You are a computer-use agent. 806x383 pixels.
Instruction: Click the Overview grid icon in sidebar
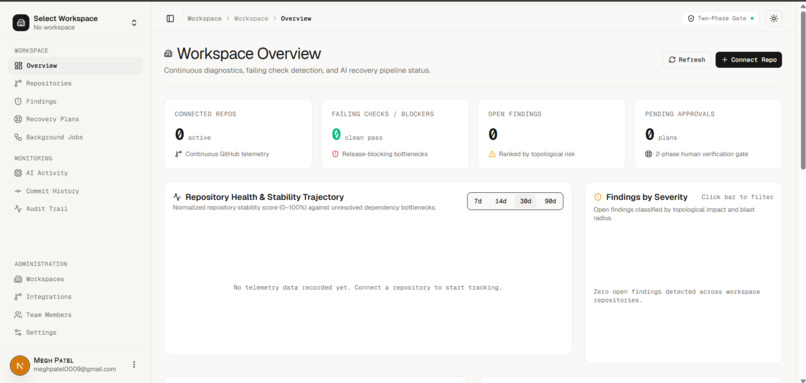pyautogui.click(x=18, y=66)
